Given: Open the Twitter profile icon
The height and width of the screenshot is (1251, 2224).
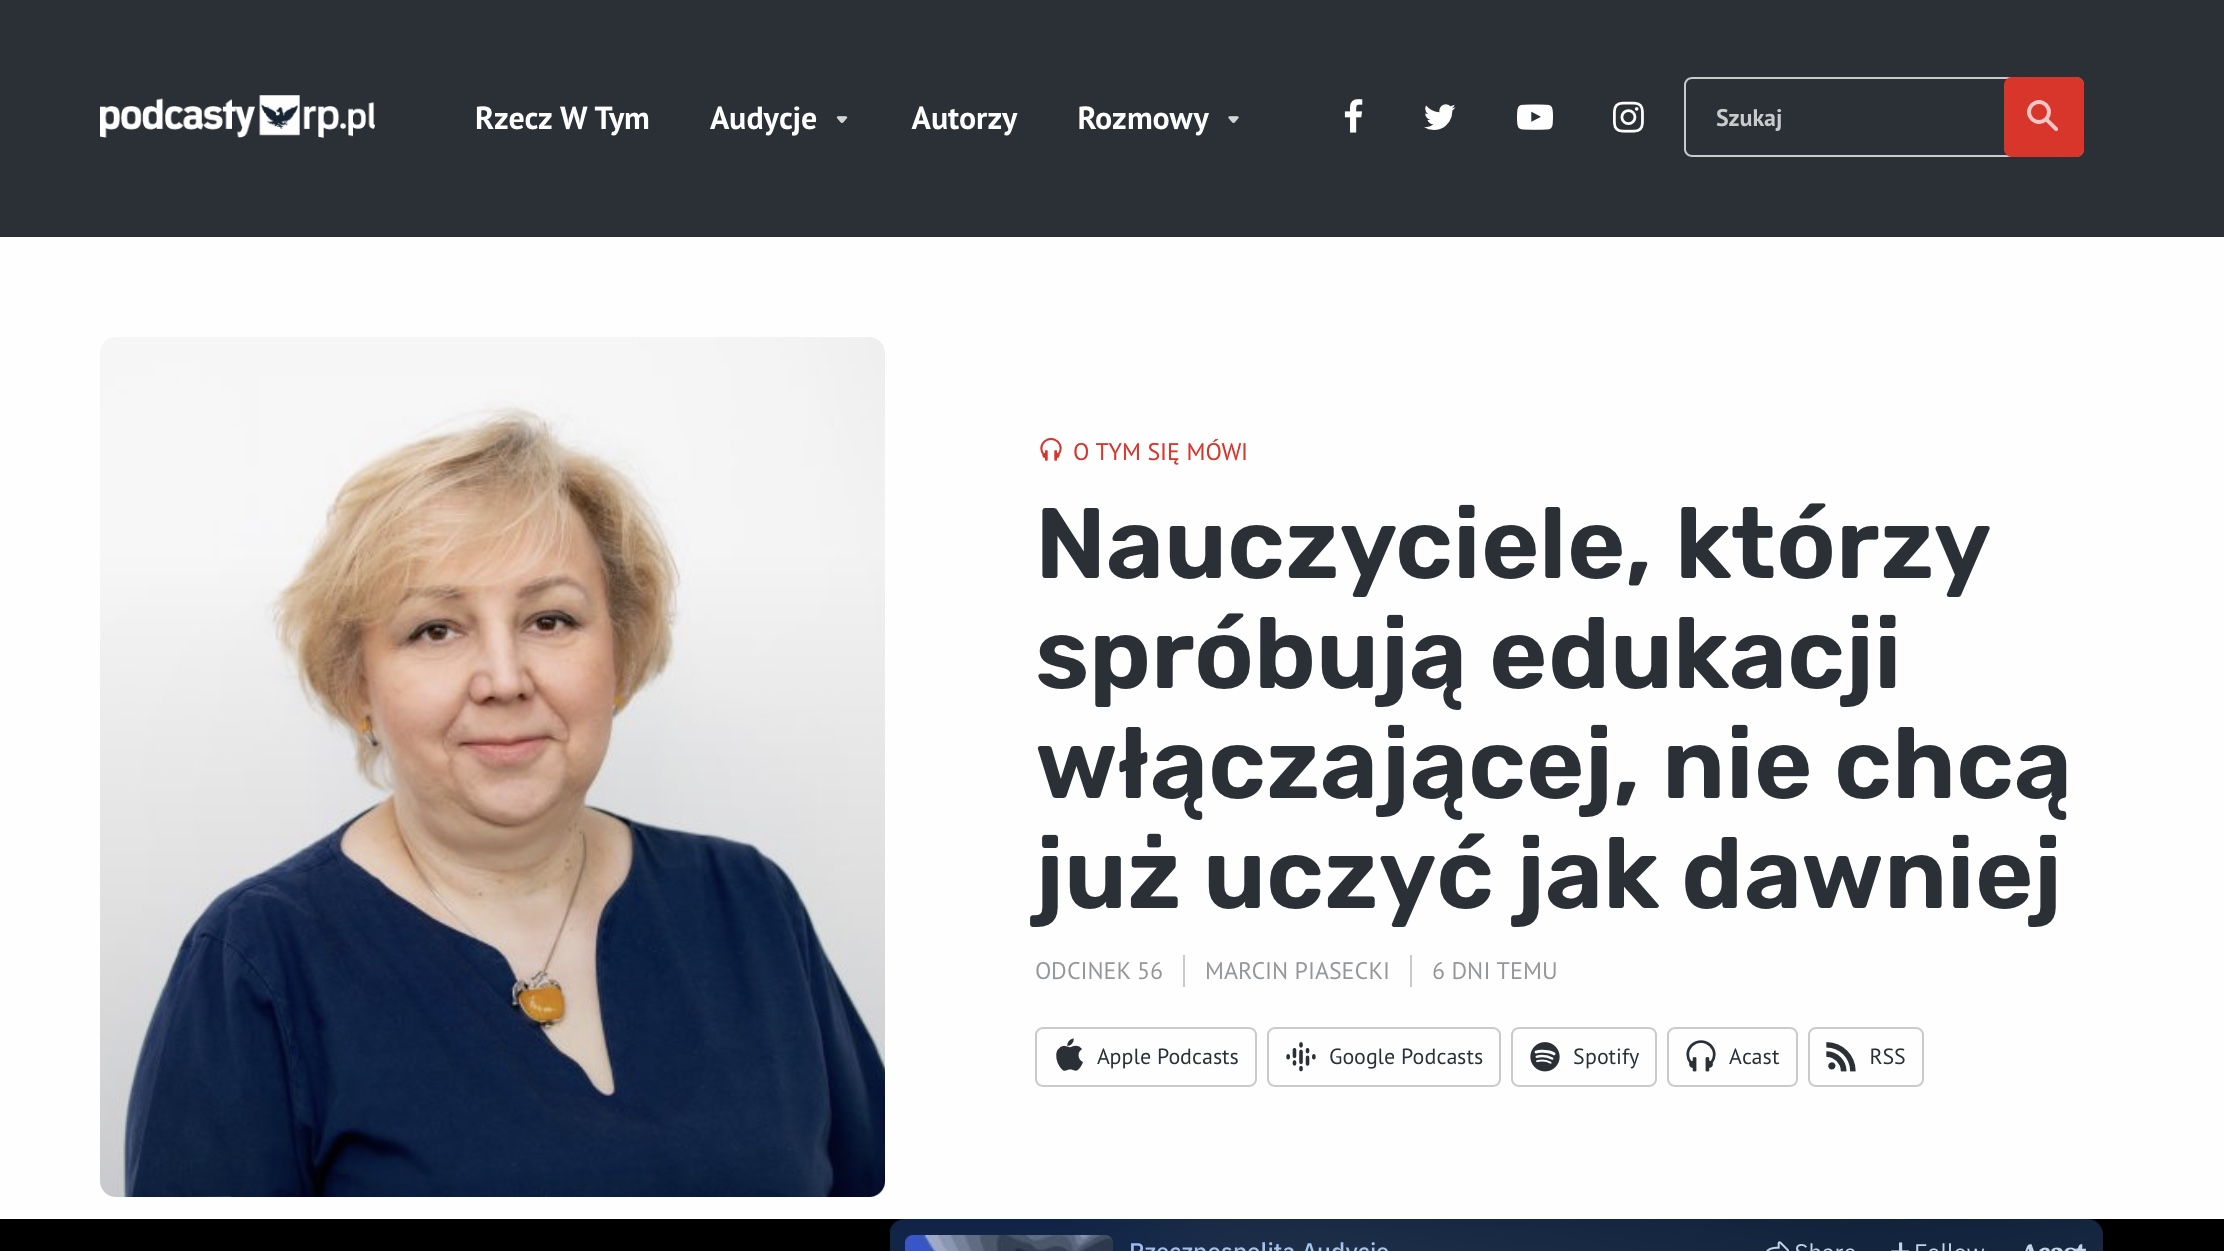Looking at the screenshot, I should (x=1439, y=117).
